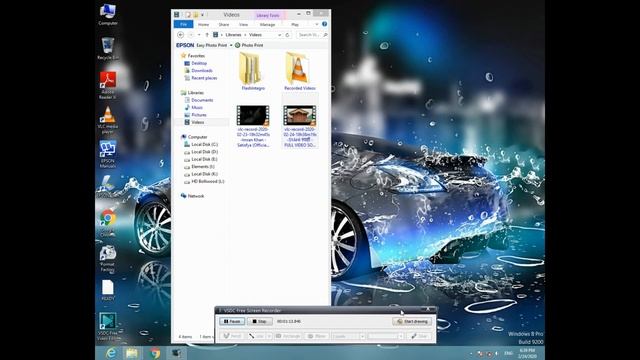Expand the ribbon with the chevron

[x=317, y=24]
